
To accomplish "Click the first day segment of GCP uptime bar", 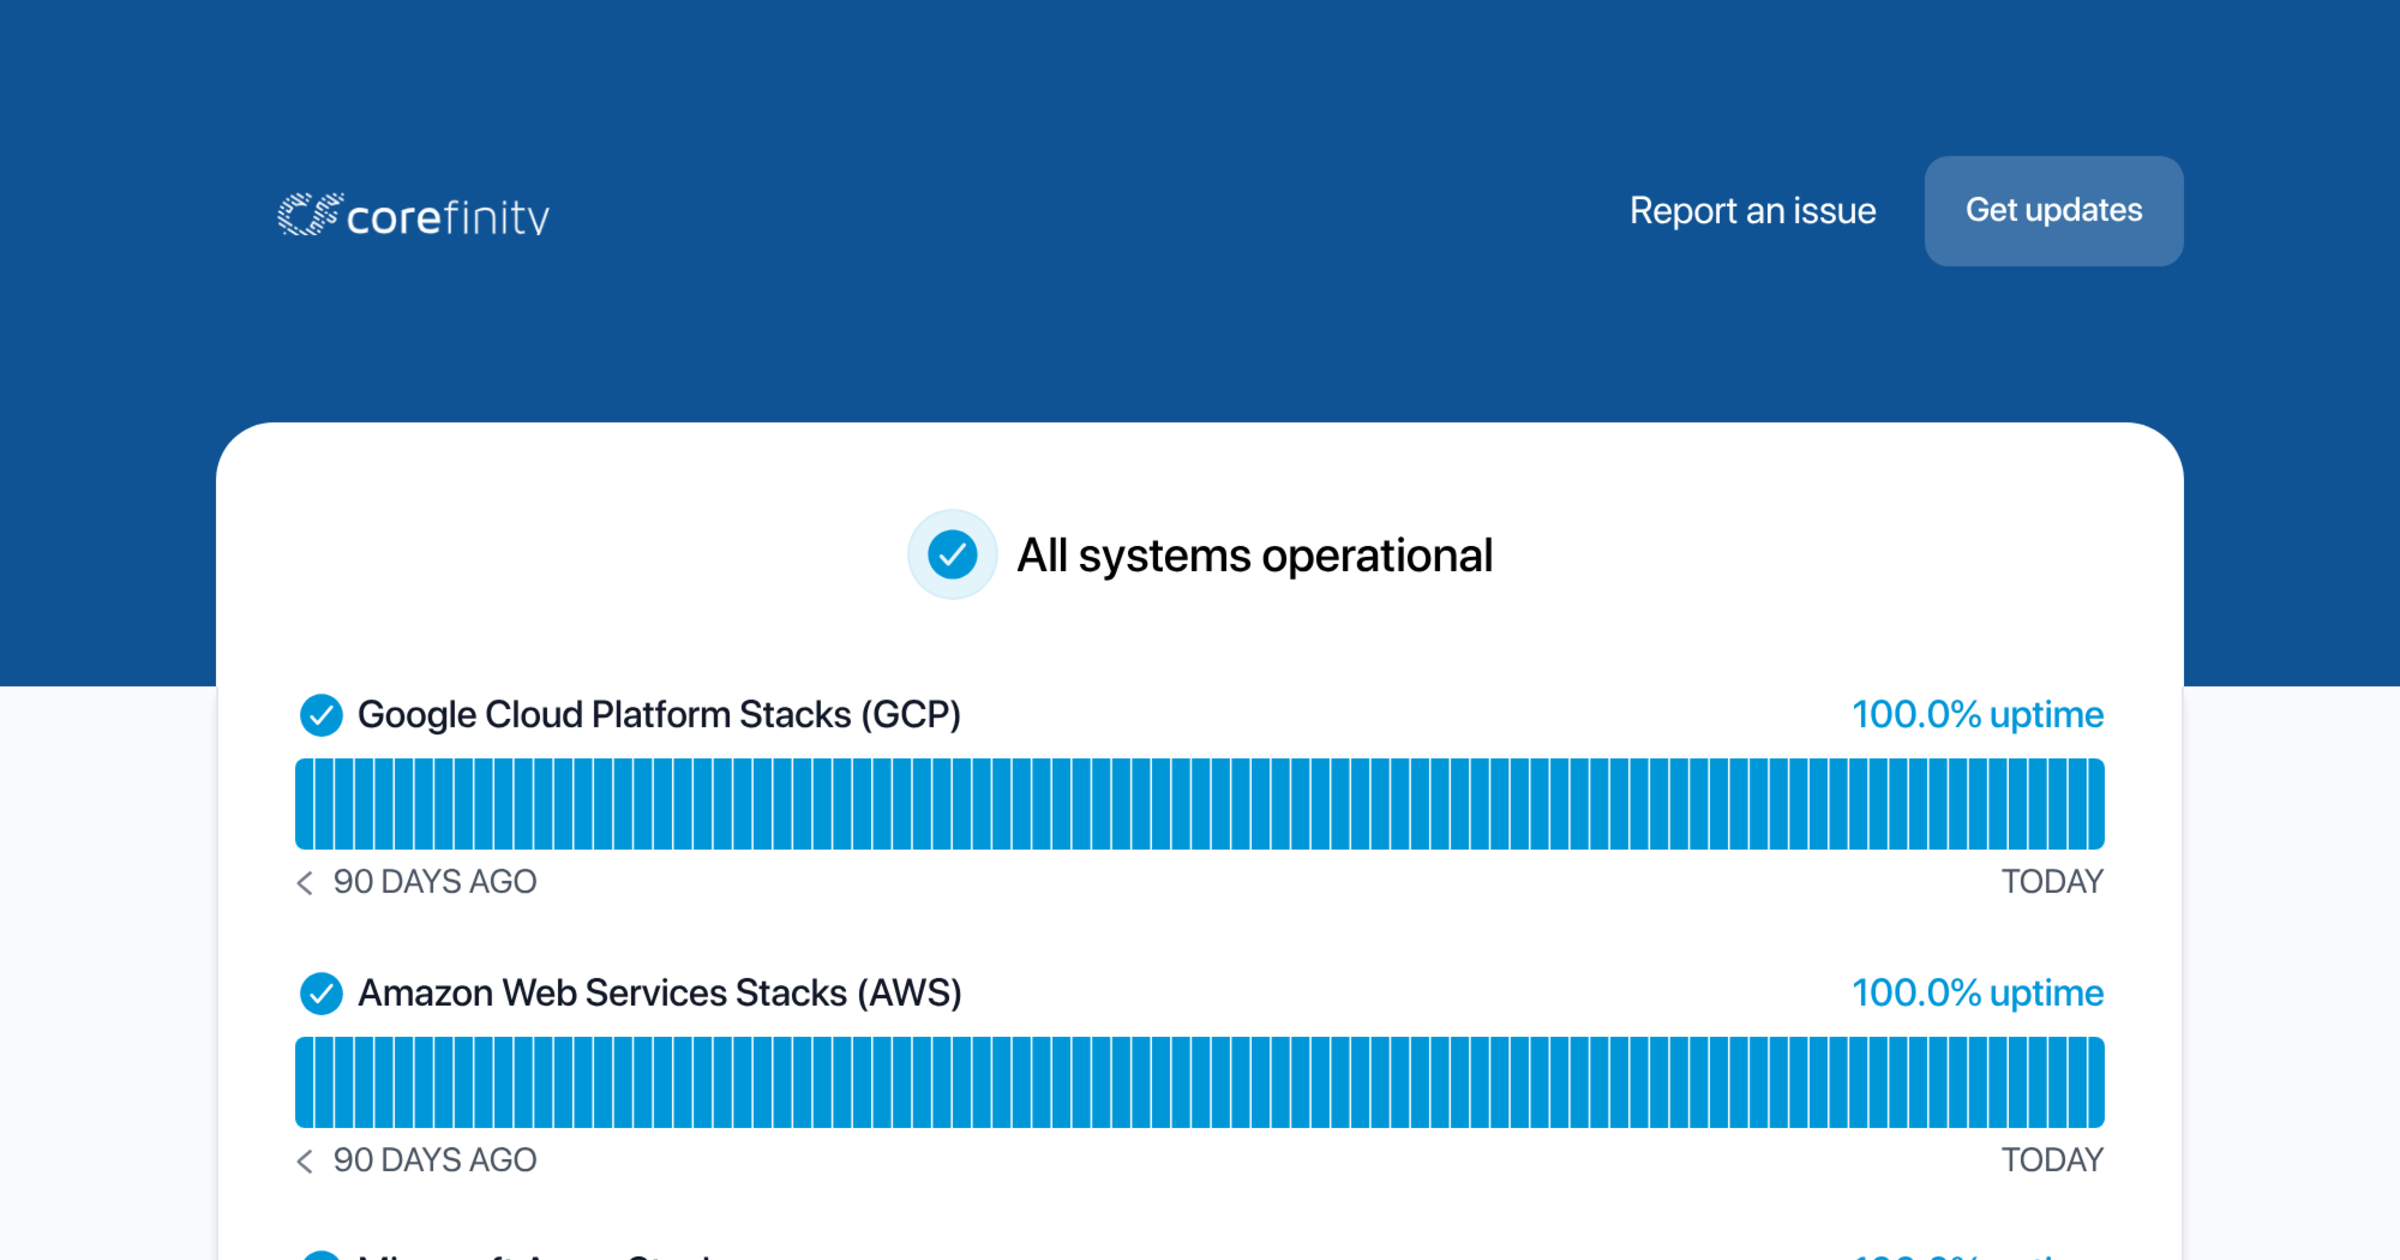I will click(304, 804).
